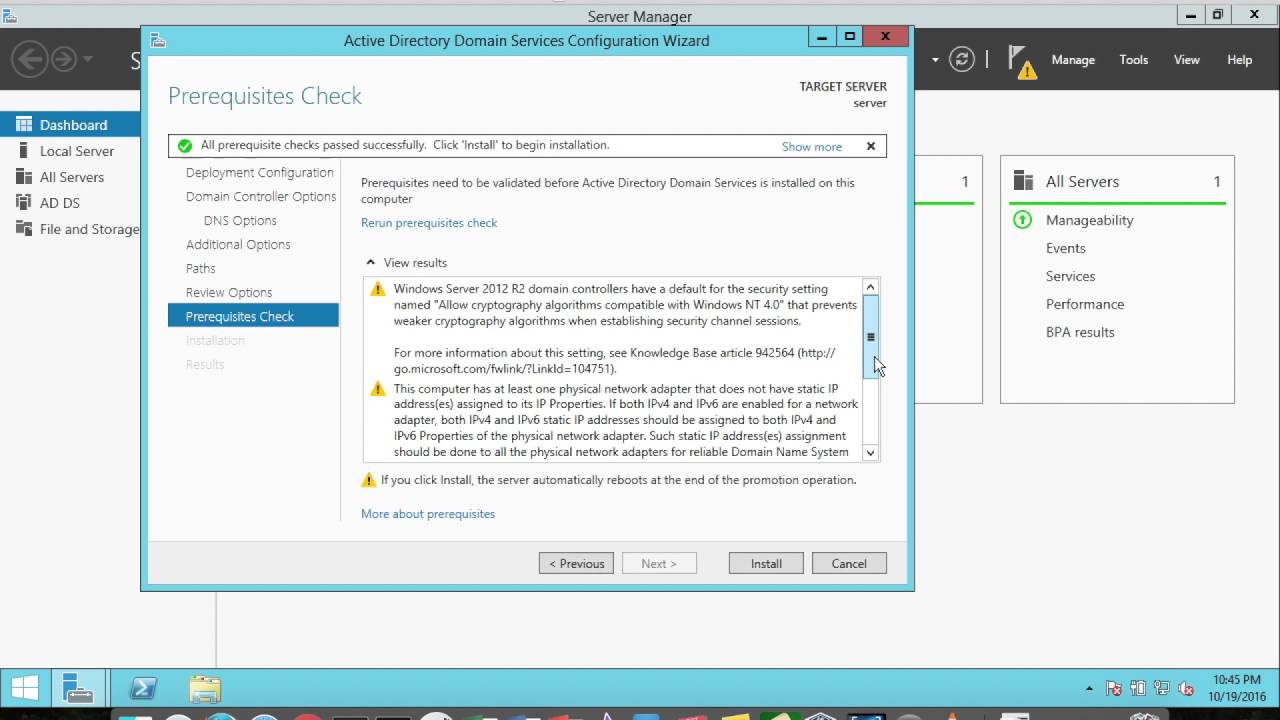This screenshot has height=720, width=1280.
Task: Click the Local Server icon in sidebar
Action: (x=24, y=151)
